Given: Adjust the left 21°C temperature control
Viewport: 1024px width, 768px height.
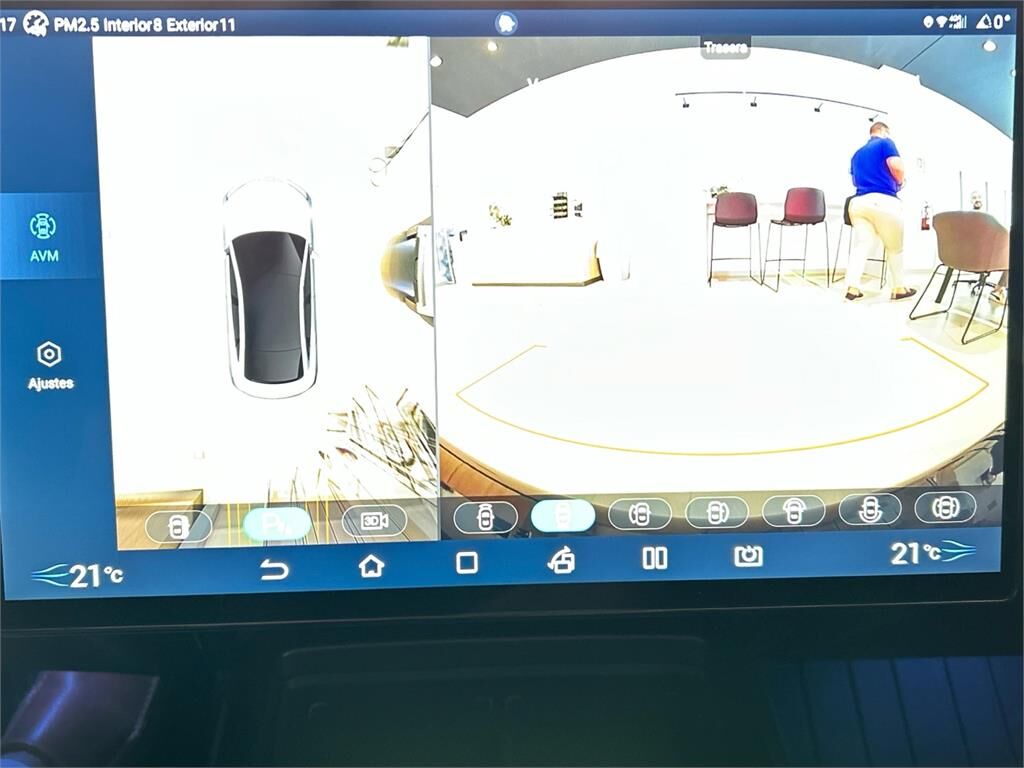Looking at the screenshot, I should click(78, 576).
